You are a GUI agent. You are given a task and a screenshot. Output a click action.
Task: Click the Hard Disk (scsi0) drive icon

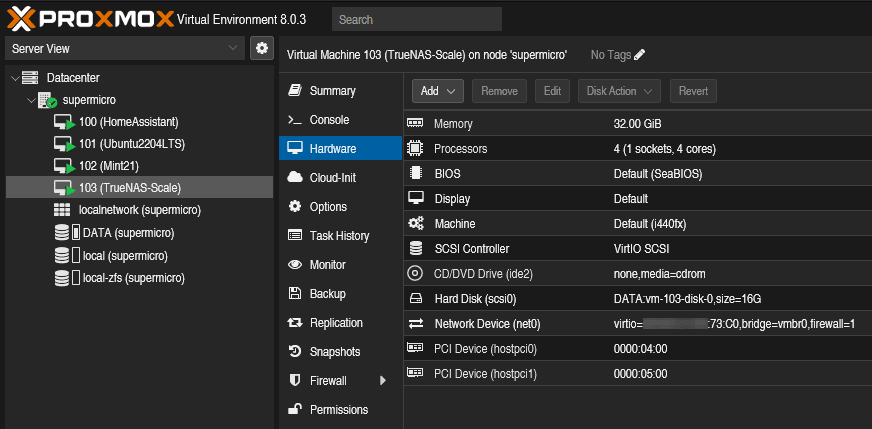415,299
